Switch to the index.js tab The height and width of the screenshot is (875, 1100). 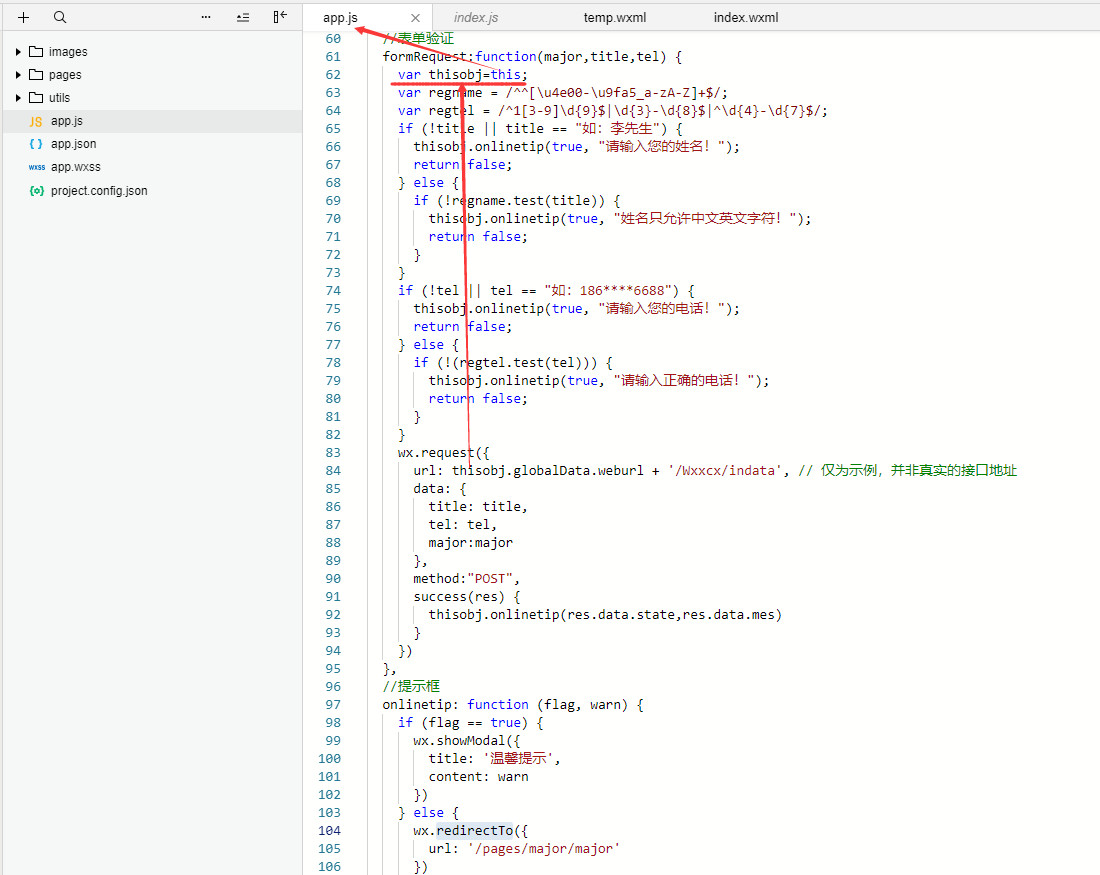coord(476,18)
